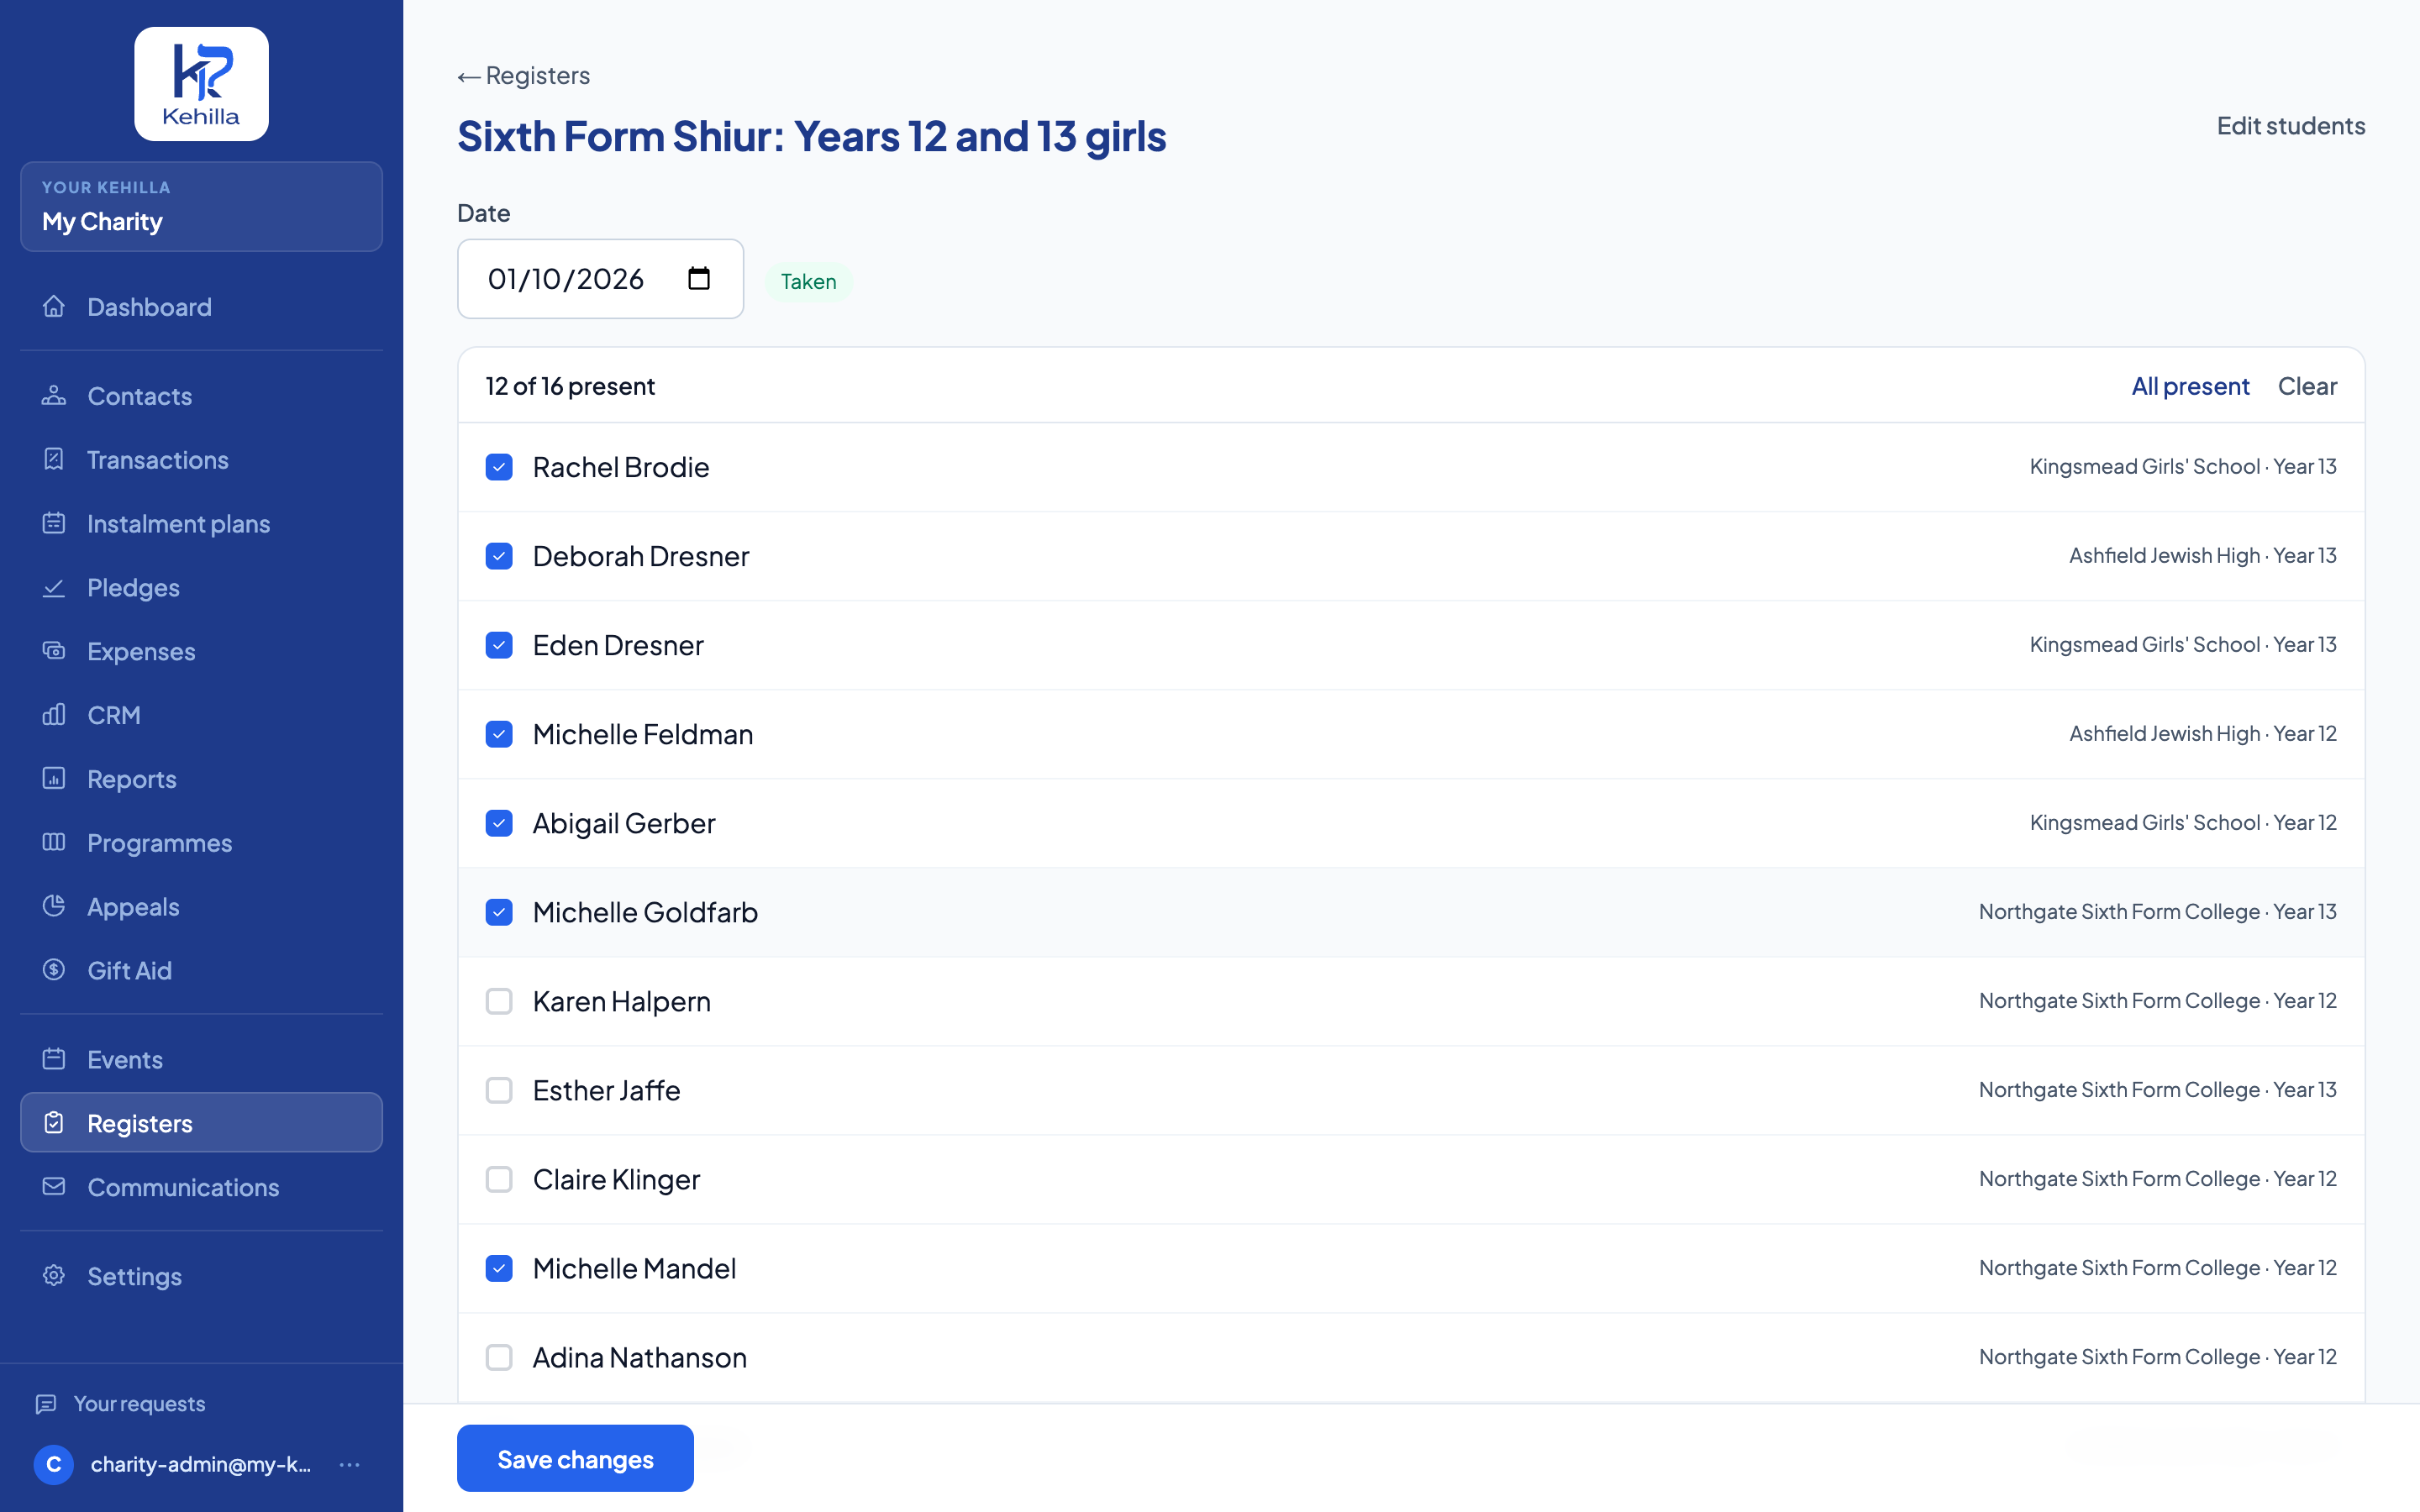The width and height of the screenshot is (2420, 1512).
Task: Click the Settings gear icon
Action: tap(54, 1275)
